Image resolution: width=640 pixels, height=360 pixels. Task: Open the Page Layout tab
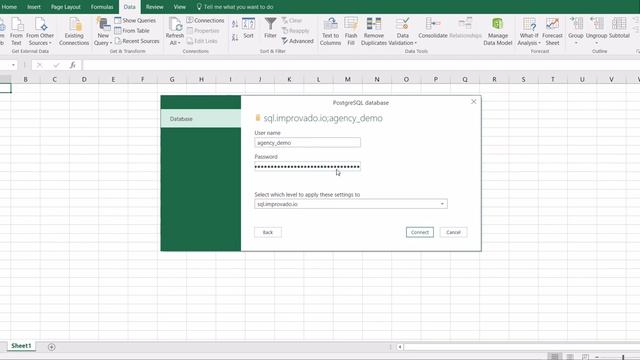[66, 7]
